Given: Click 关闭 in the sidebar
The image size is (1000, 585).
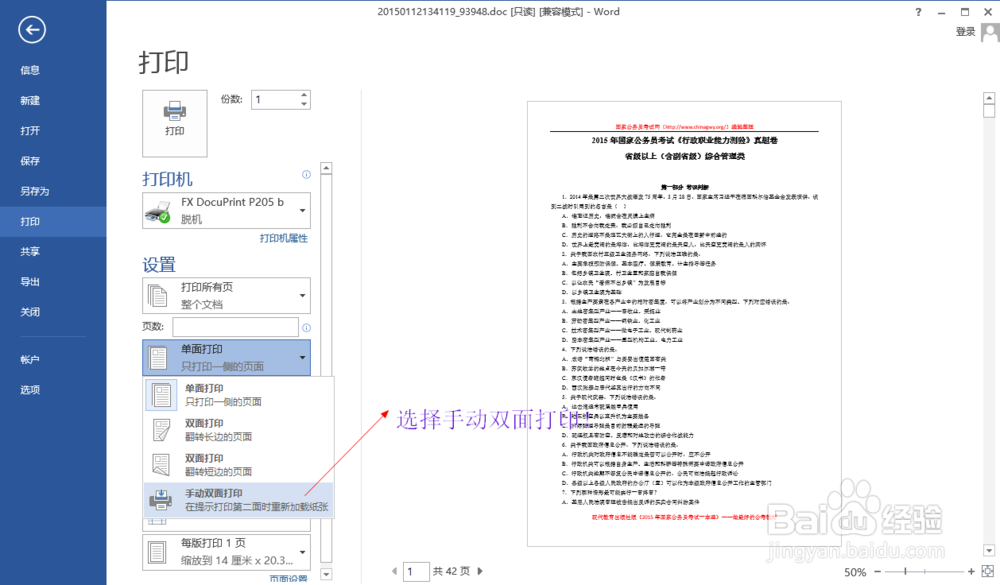Looking at the screenshot, I should (30, 312).
